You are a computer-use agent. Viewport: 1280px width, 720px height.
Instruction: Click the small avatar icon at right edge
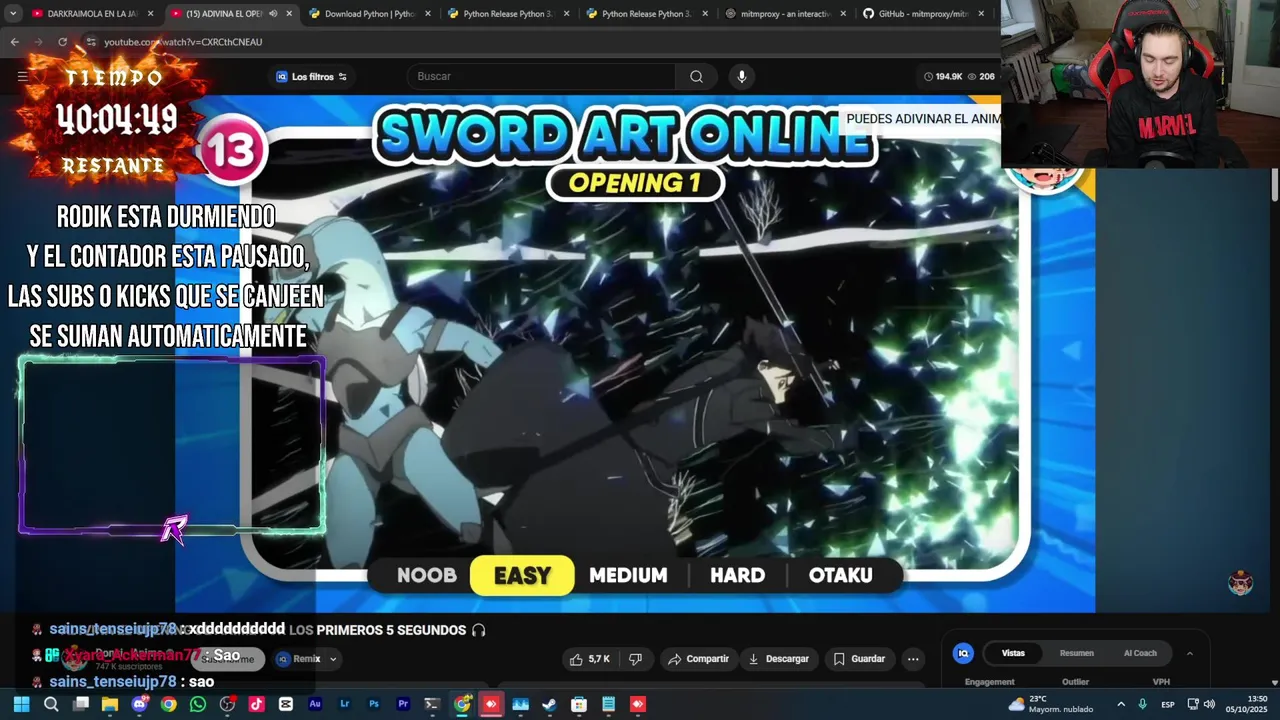pos(1240,583)
